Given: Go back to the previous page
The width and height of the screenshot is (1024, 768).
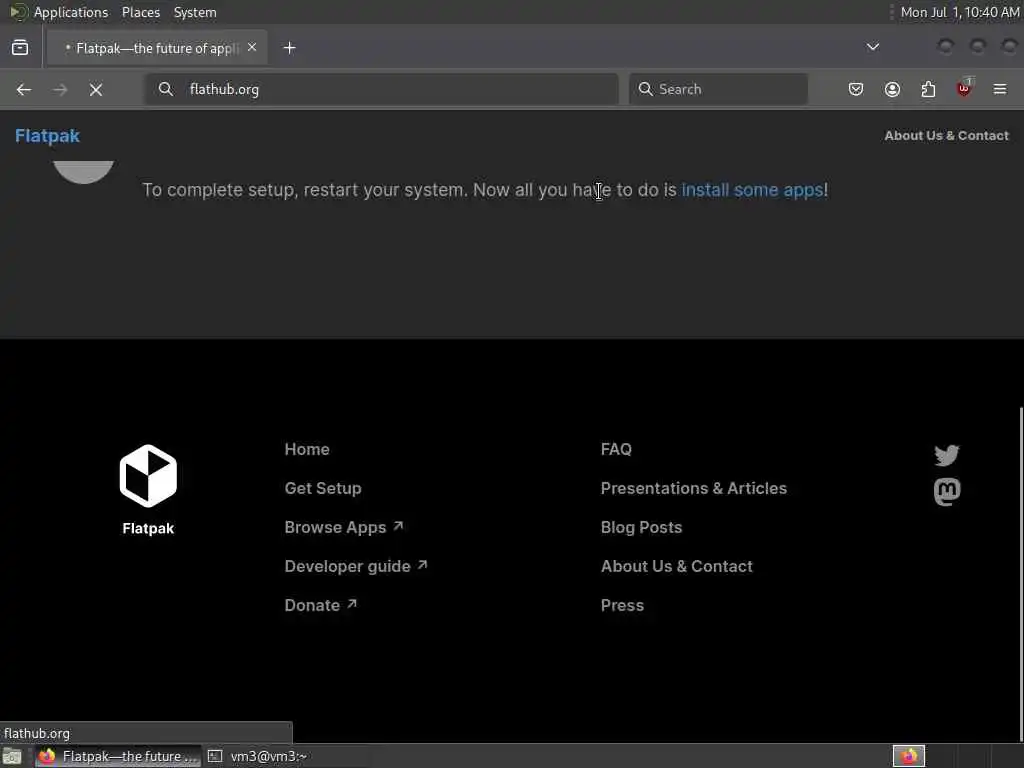Looking at the screenshot, I should click(24, 89).
